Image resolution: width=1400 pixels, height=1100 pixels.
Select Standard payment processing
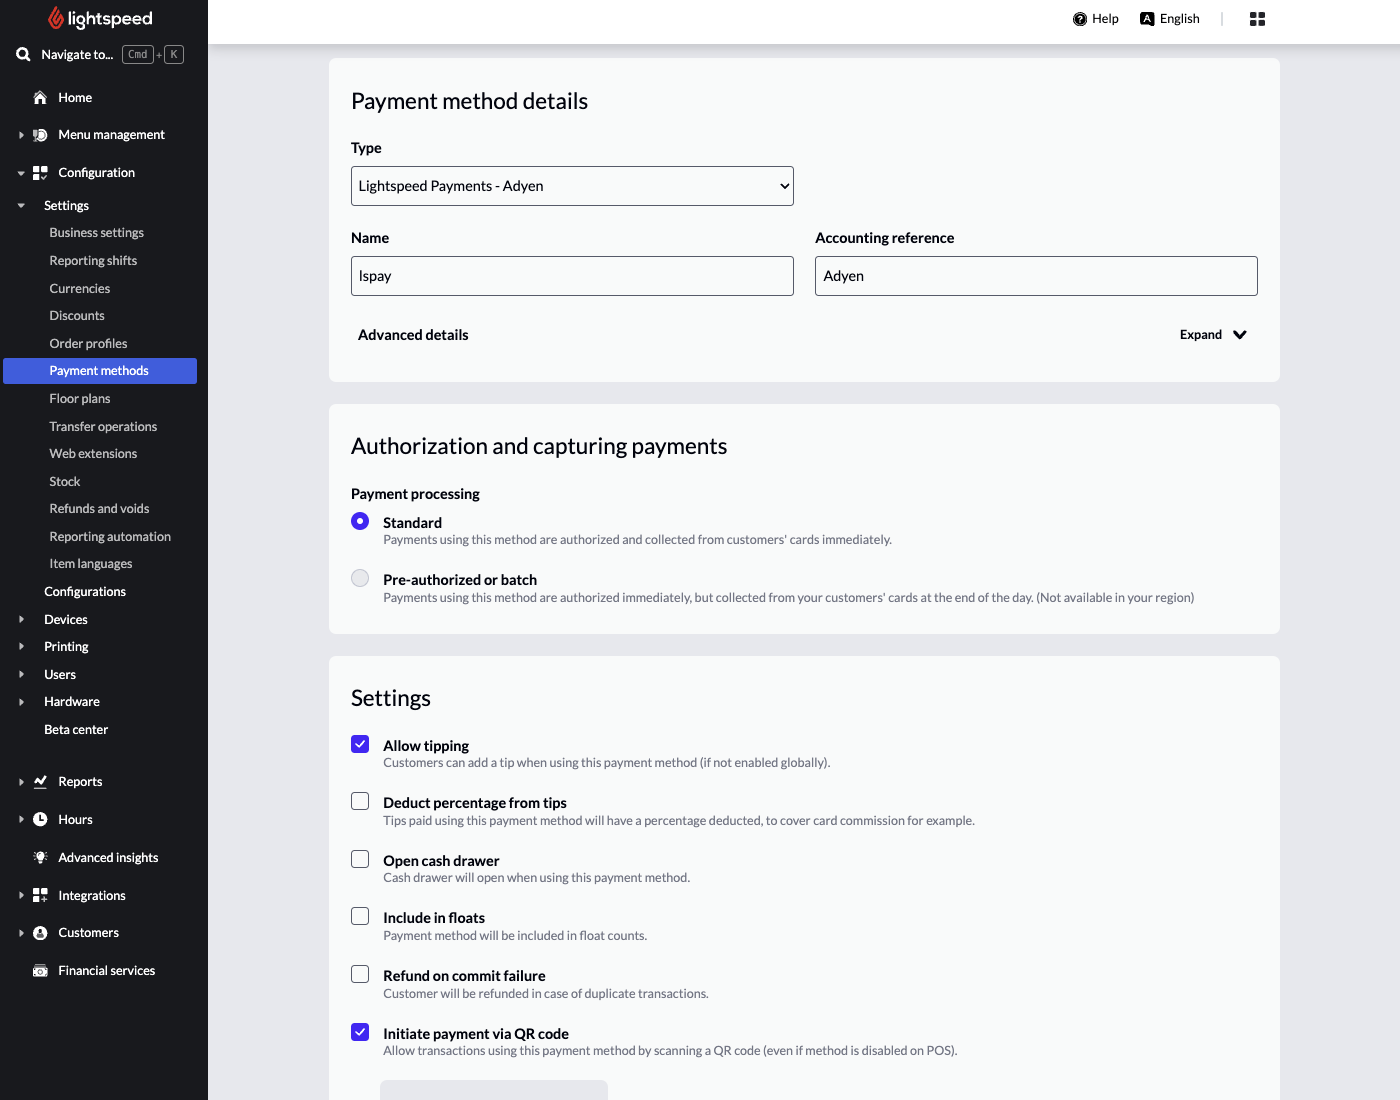click(360, 521)
